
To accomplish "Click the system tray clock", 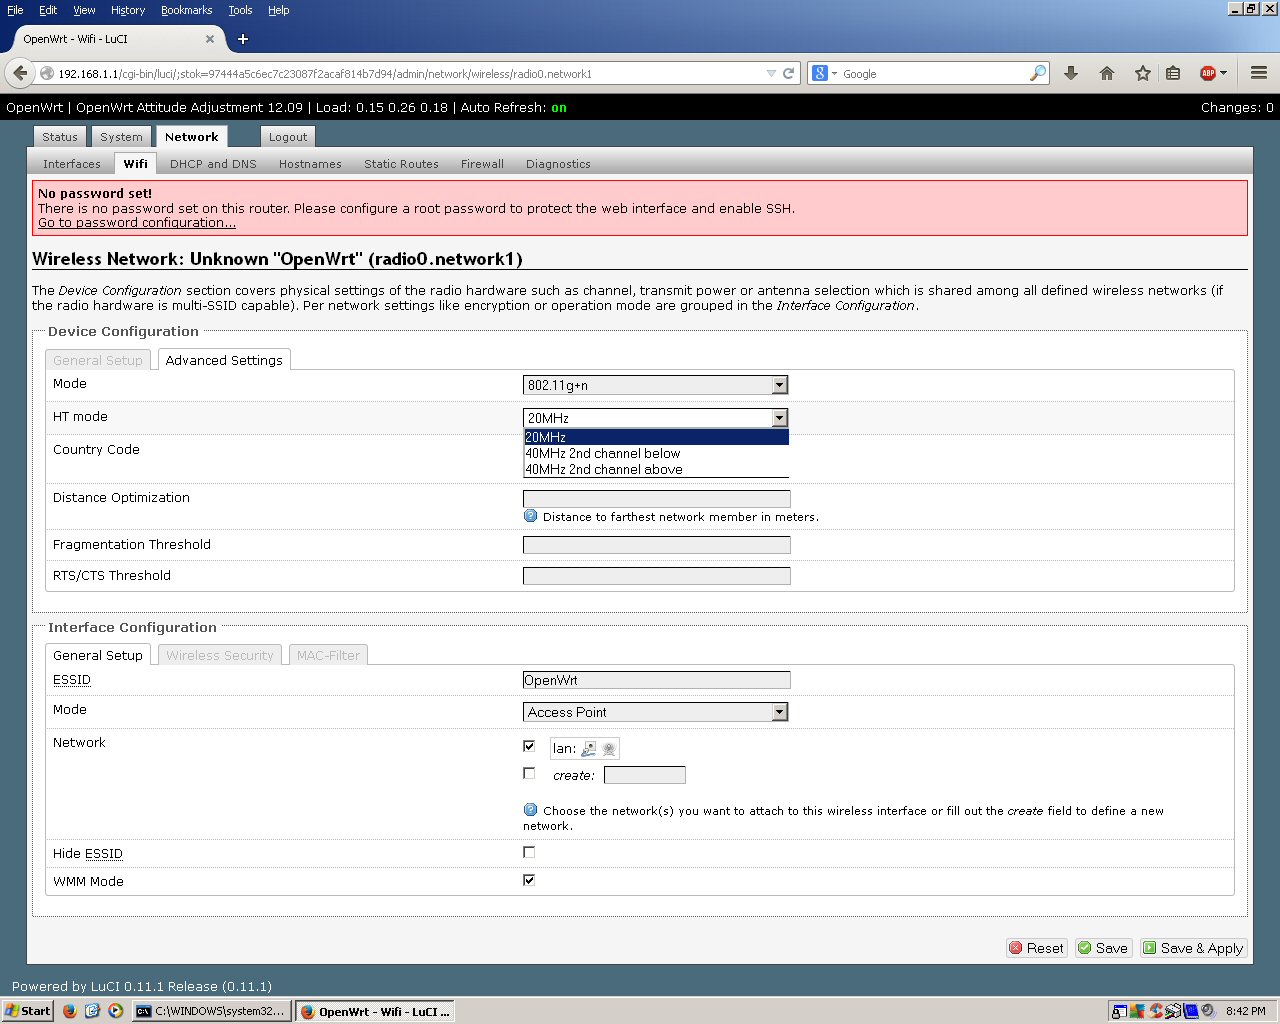I will tap(1245, 1011).
